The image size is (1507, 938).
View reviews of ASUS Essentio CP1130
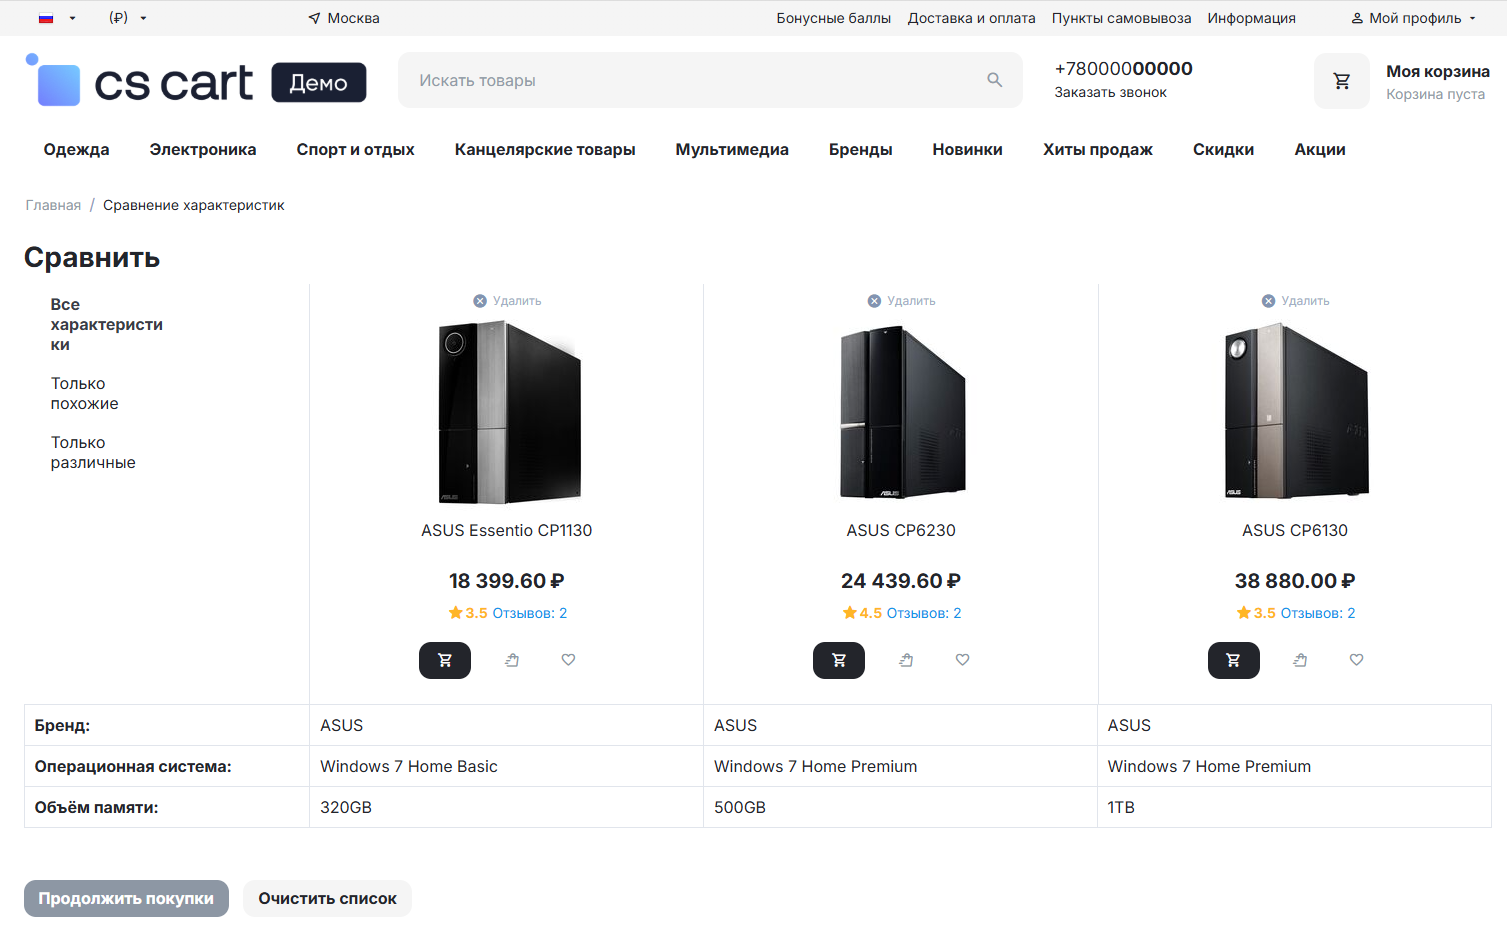click(x=529, y=613)
